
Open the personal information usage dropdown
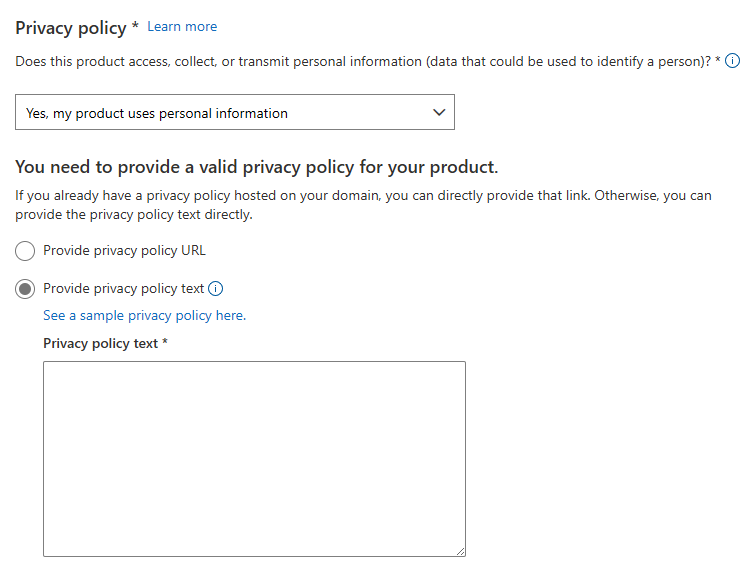(x=235, y=112)
